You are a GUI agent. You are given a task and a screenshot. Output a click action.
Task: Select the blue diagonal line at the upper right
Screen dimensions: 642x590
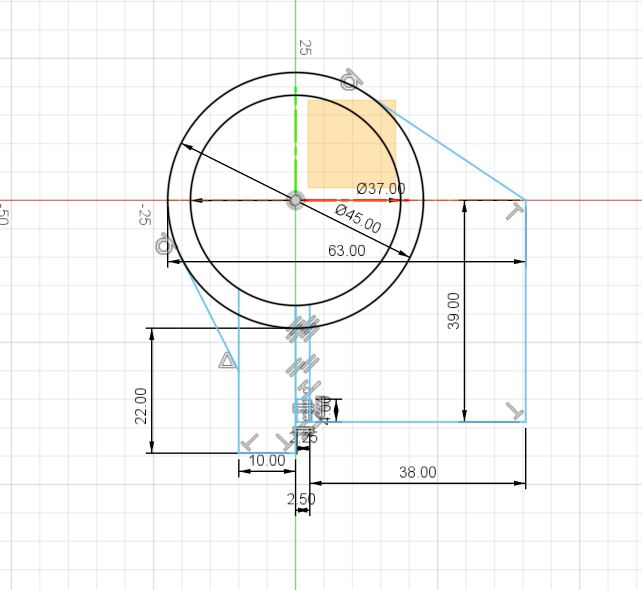pos(453,150)
